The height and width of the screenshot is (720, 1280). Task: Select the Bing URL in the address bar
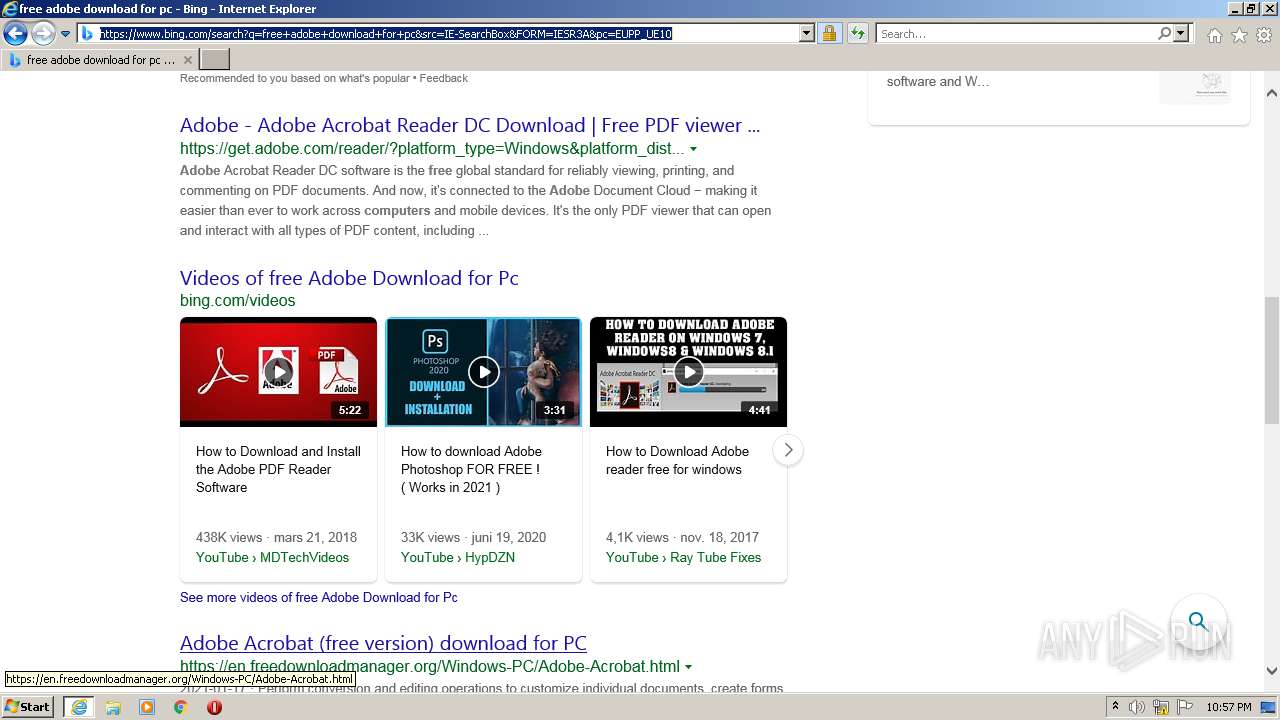pos(385,33)
